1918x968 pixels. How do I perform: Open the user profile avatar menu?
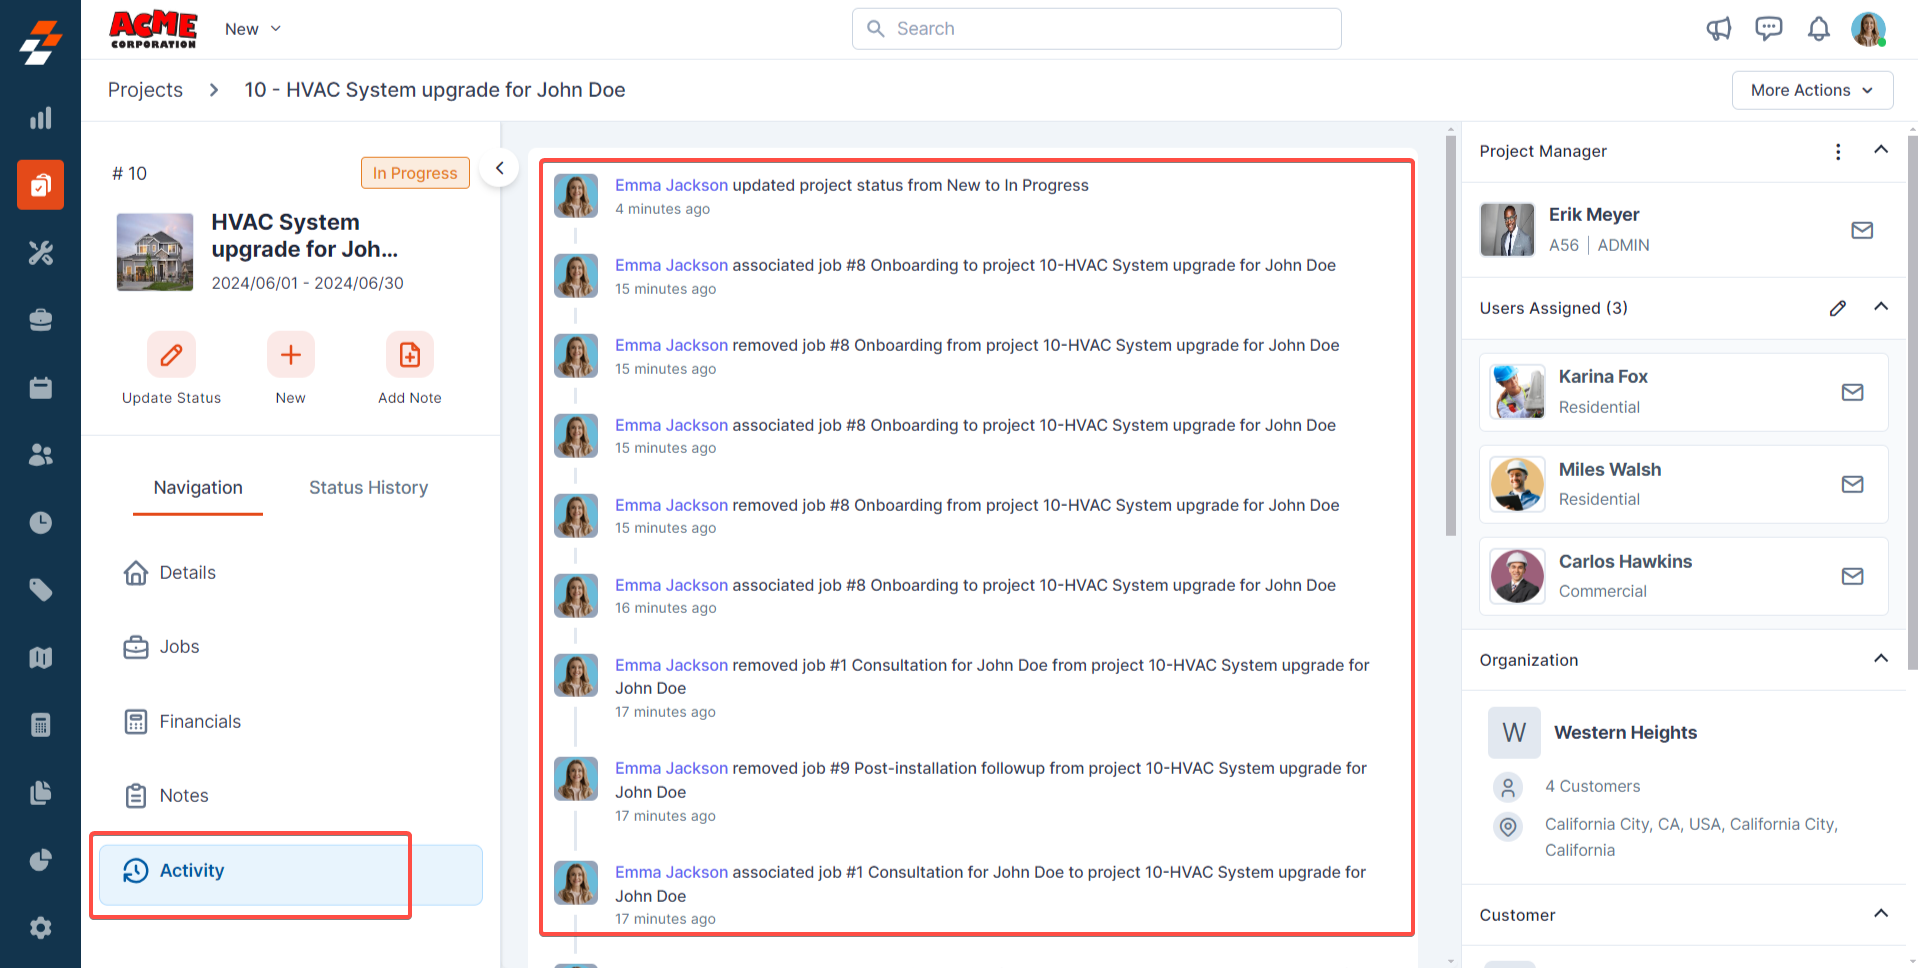click(x=1868, y=29)
